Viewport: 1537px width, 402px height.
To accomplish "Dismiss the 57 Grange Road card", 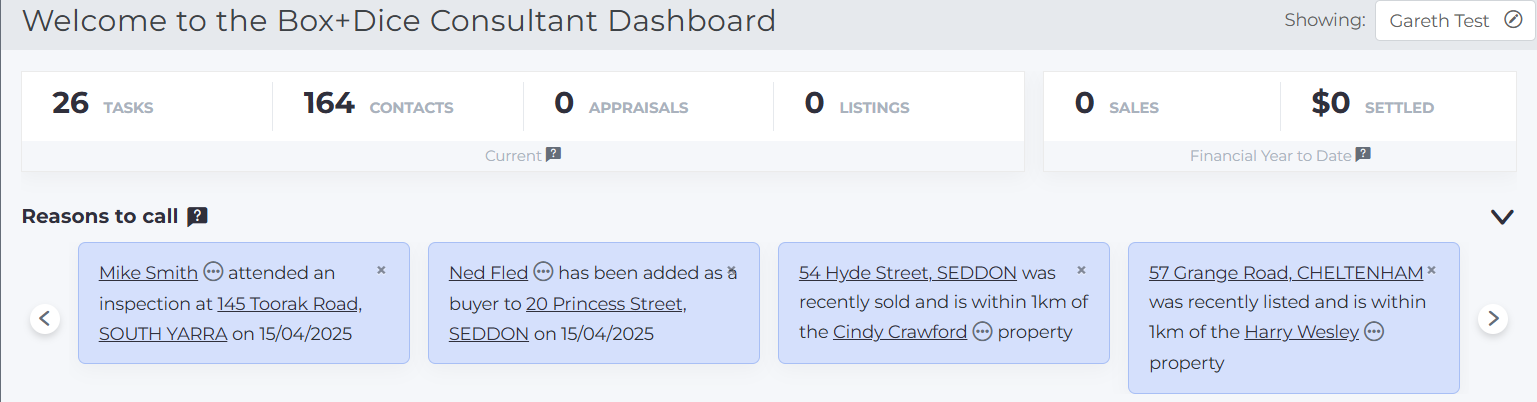I will [x=1431, y=270].
